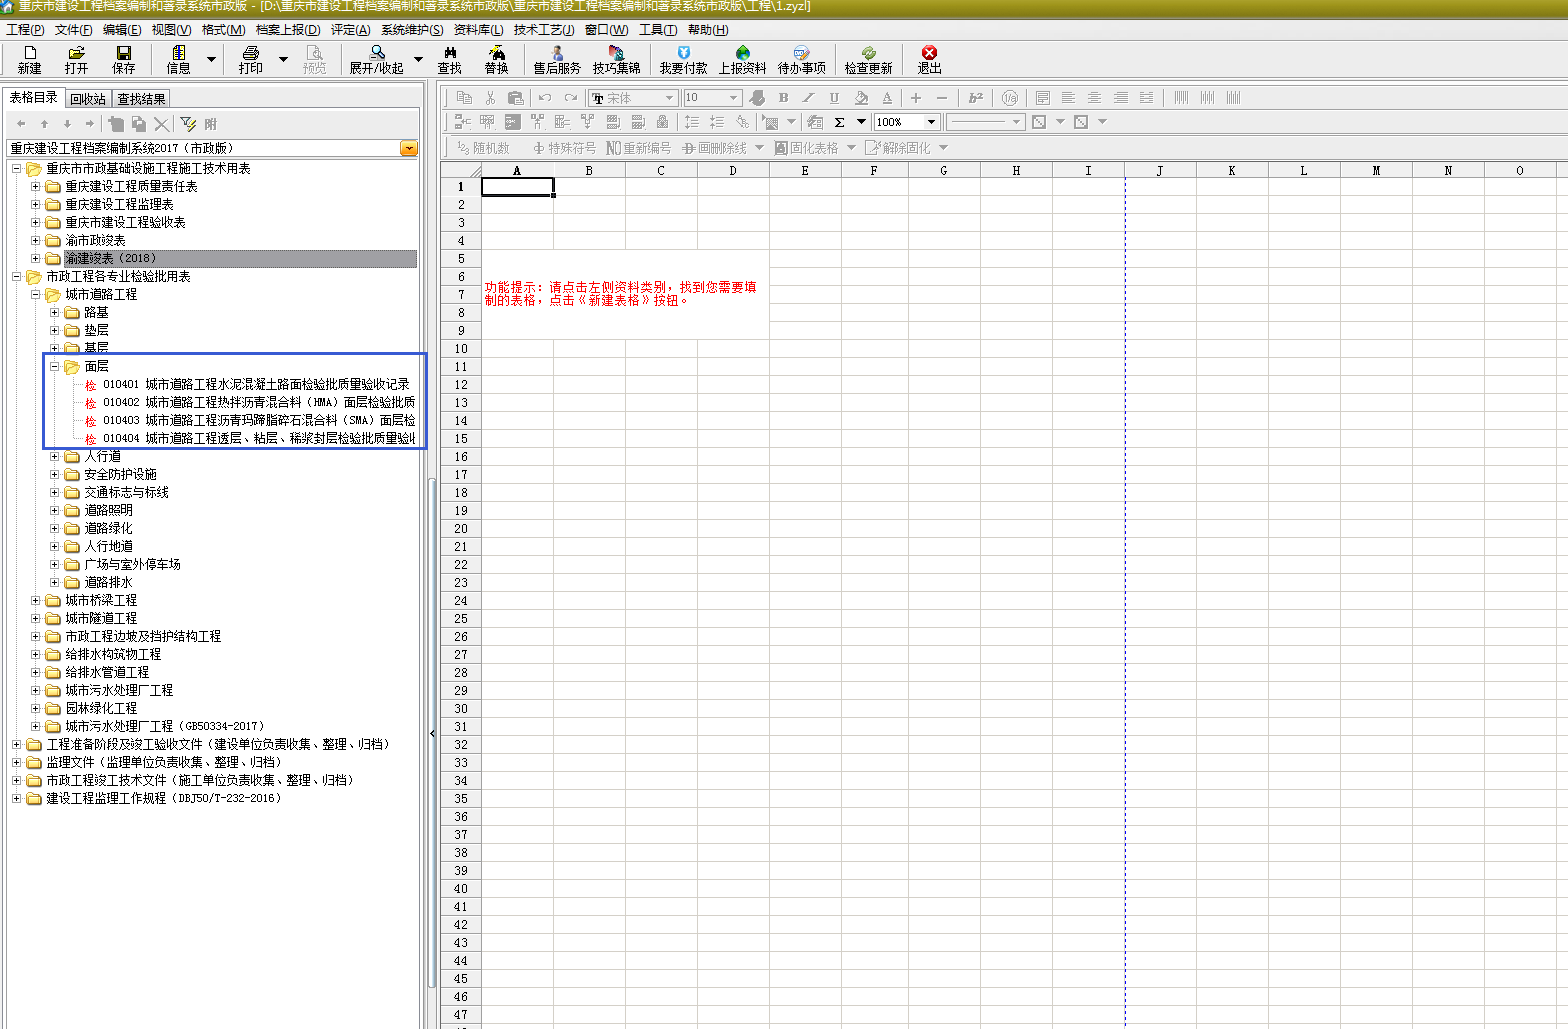Viewport: 1568px width, 1029px height.
Task: Open the 系统维护(S) menu
Action: click(412, 30)
